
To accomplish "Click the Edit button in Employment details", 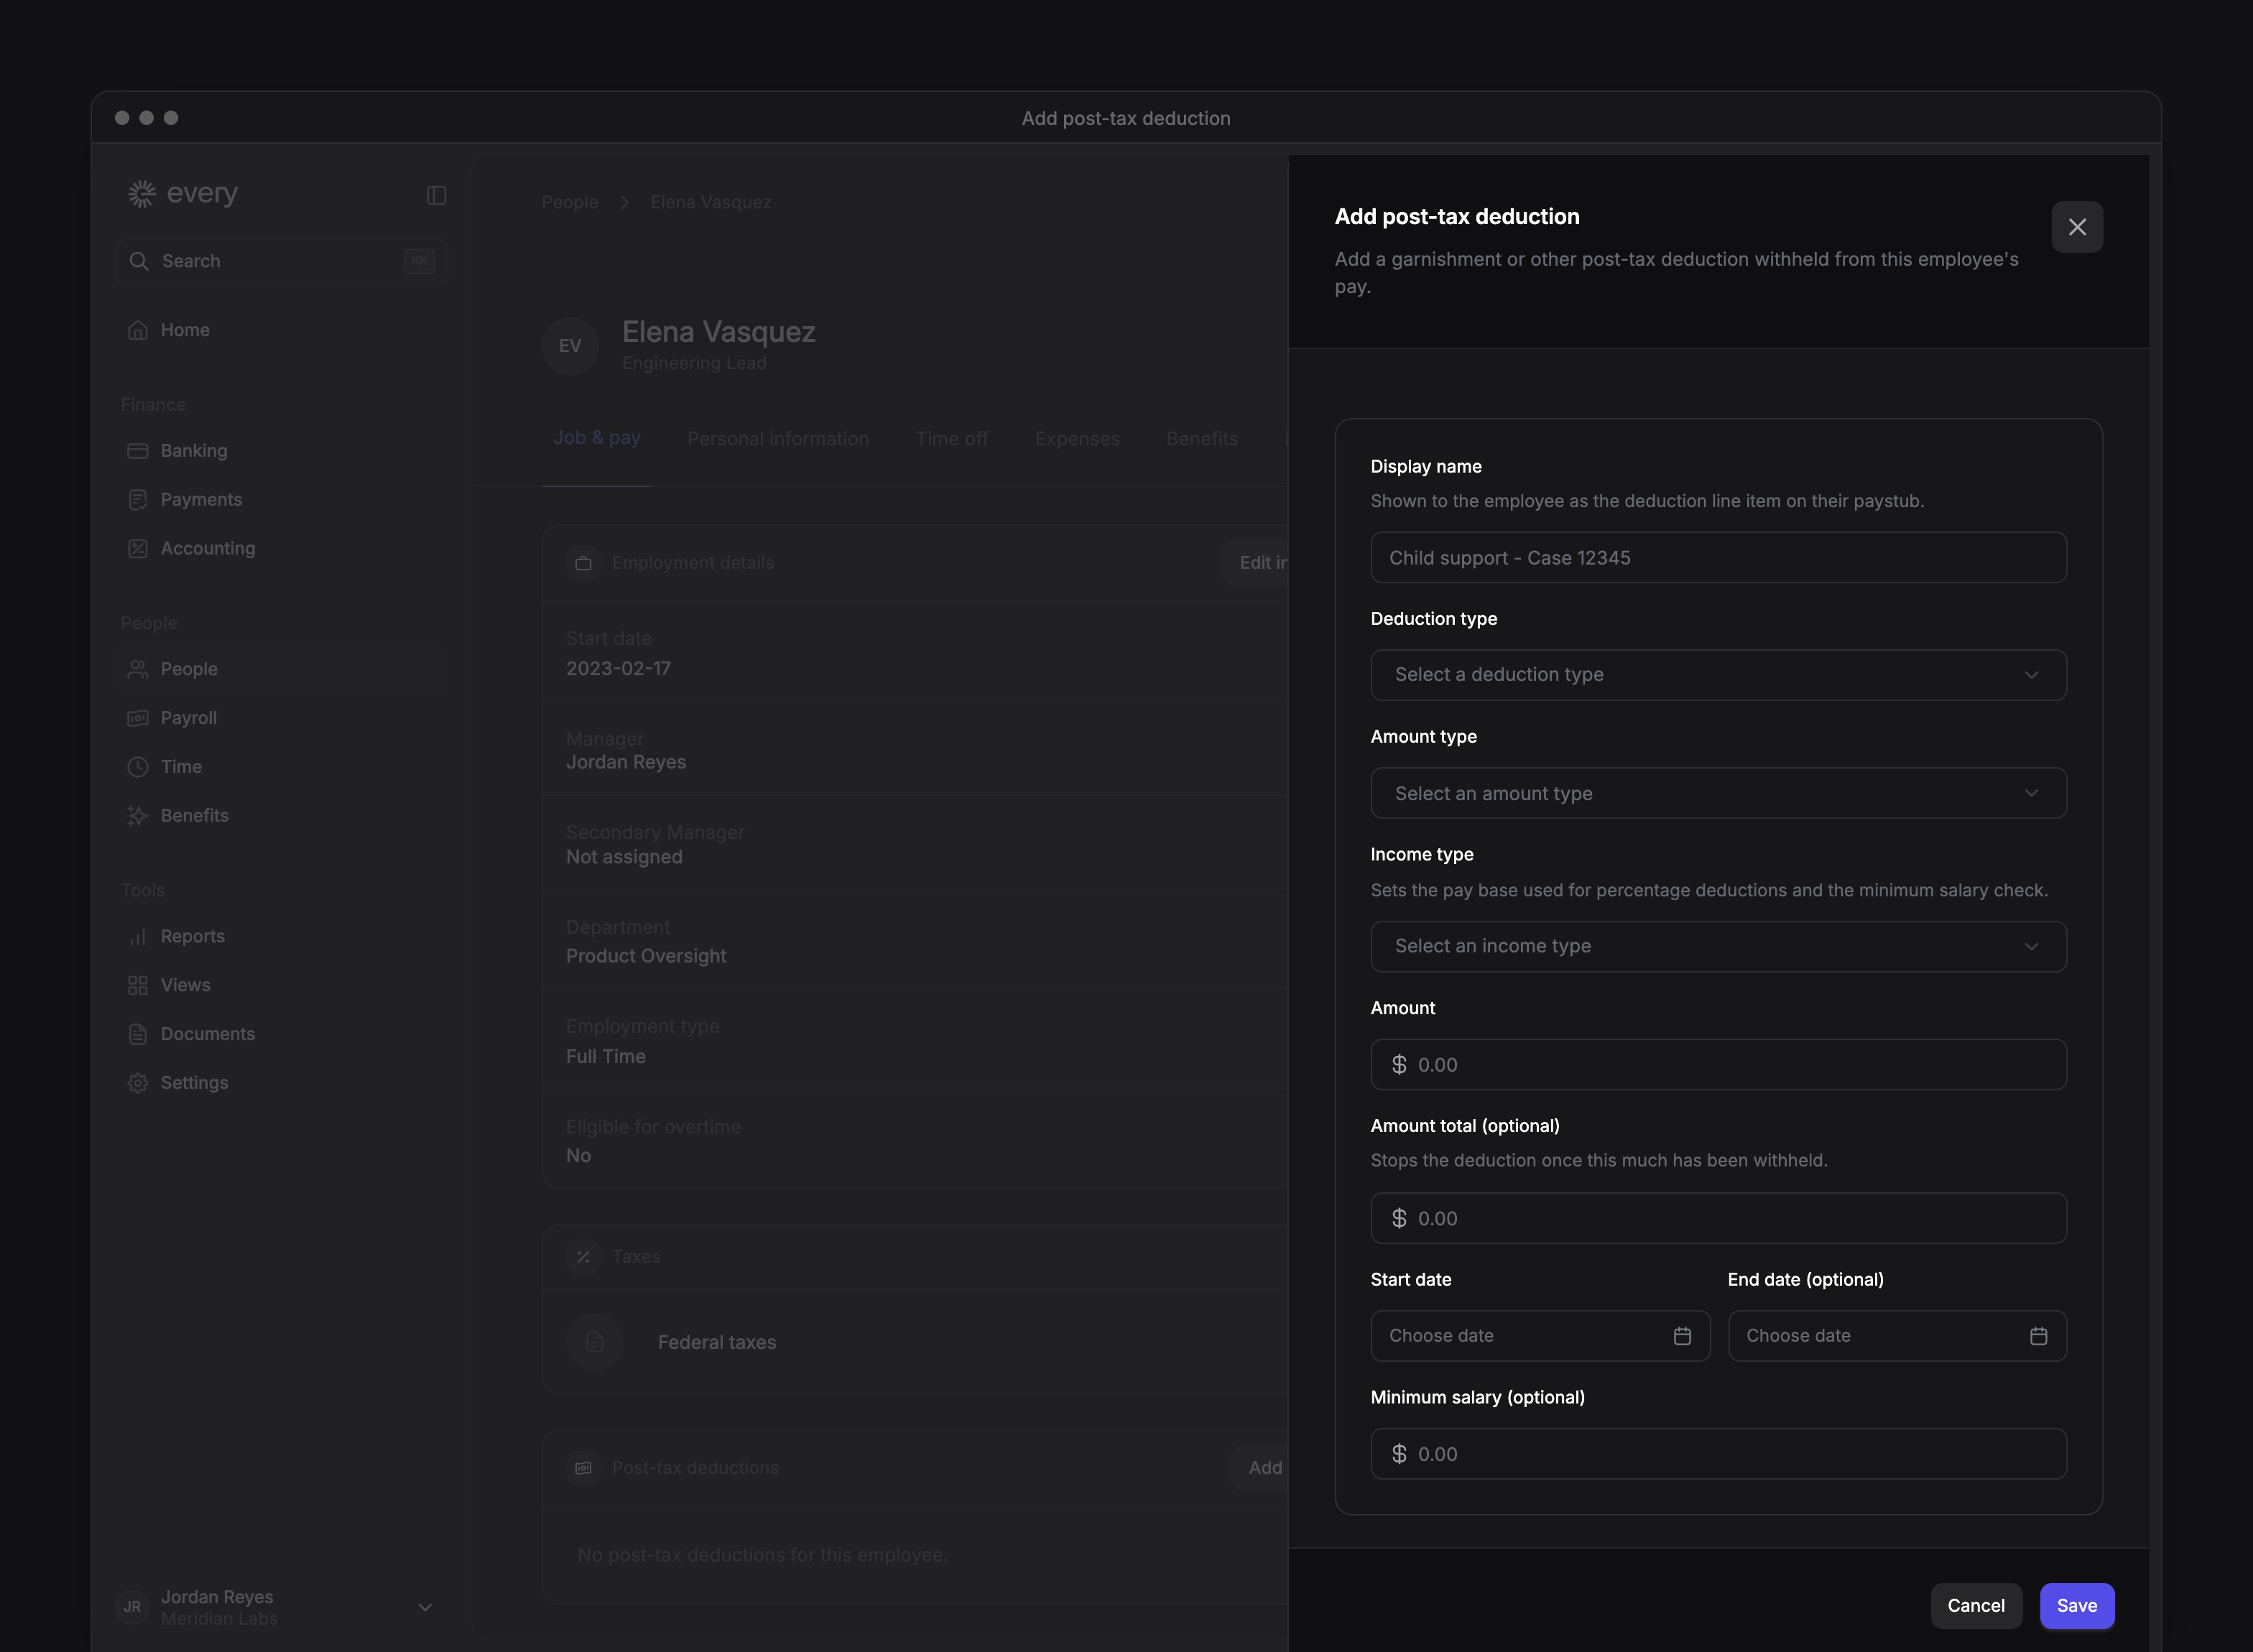I will click(x=1256, y=563).
